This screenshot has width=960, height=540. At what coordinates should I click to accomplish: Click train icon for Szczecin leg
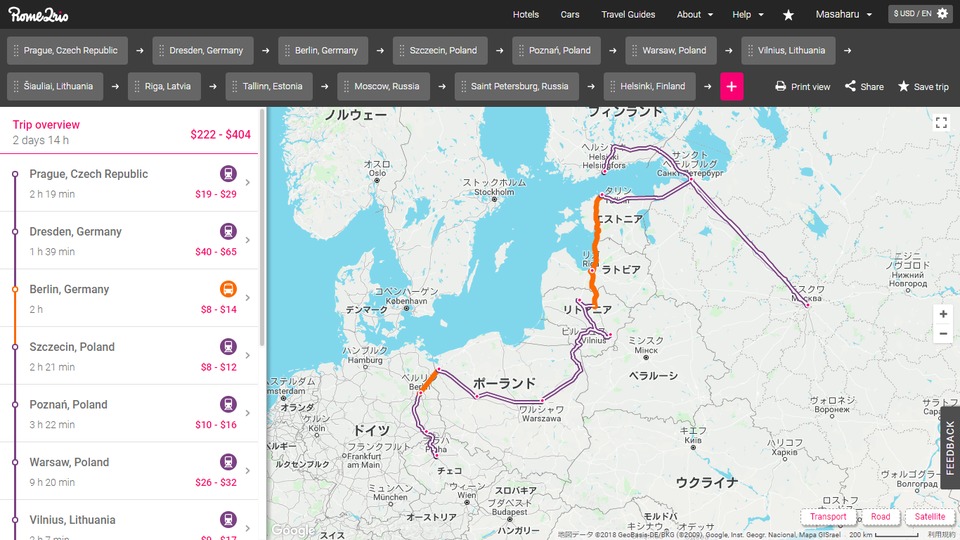coord(228,346)
